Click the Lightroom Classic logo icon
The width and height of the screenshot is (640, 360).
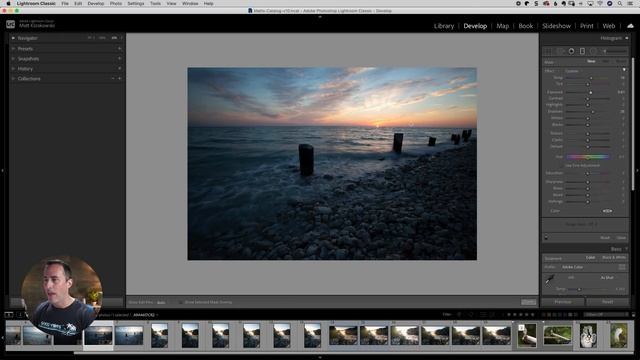coord(11,24)
